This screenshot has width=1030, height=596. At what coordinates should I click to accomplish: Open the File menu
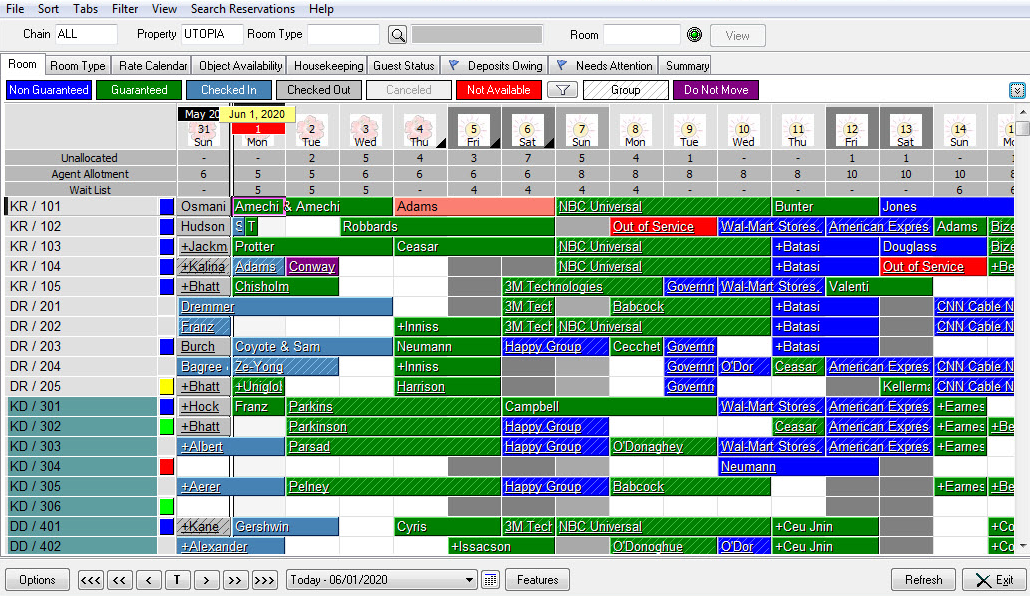pyautogui.click(x=15, y=9)
